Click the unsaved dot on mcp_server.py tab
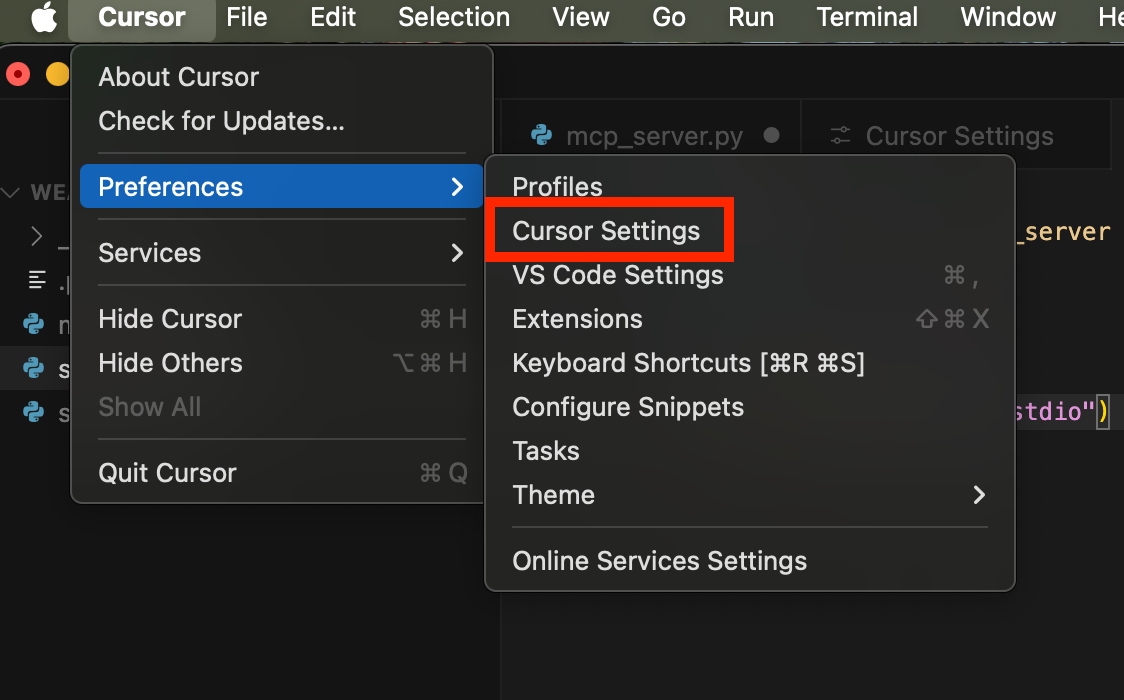The image size is (1124, 700). 771,135
